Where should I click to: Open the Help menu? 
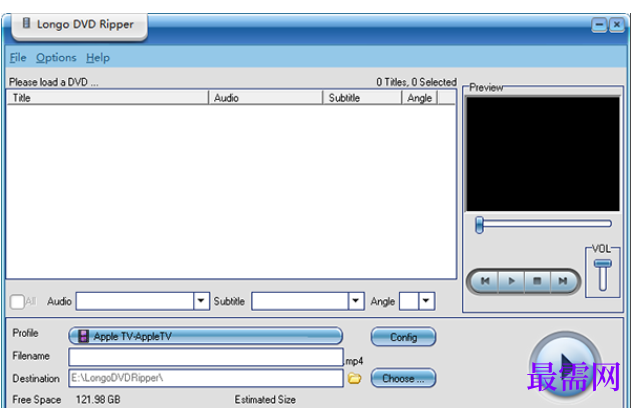[x=98, y=57]
